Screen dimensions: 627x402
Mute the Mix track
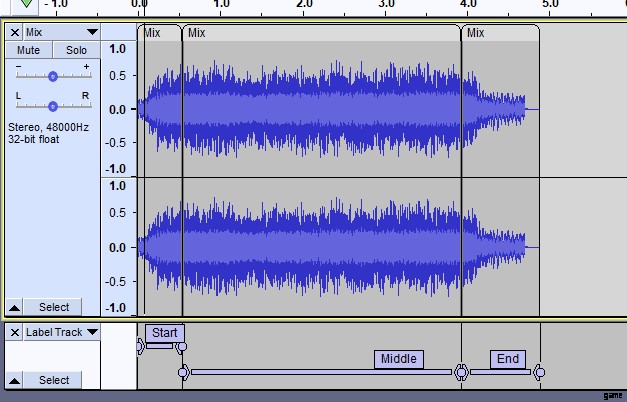29,50
